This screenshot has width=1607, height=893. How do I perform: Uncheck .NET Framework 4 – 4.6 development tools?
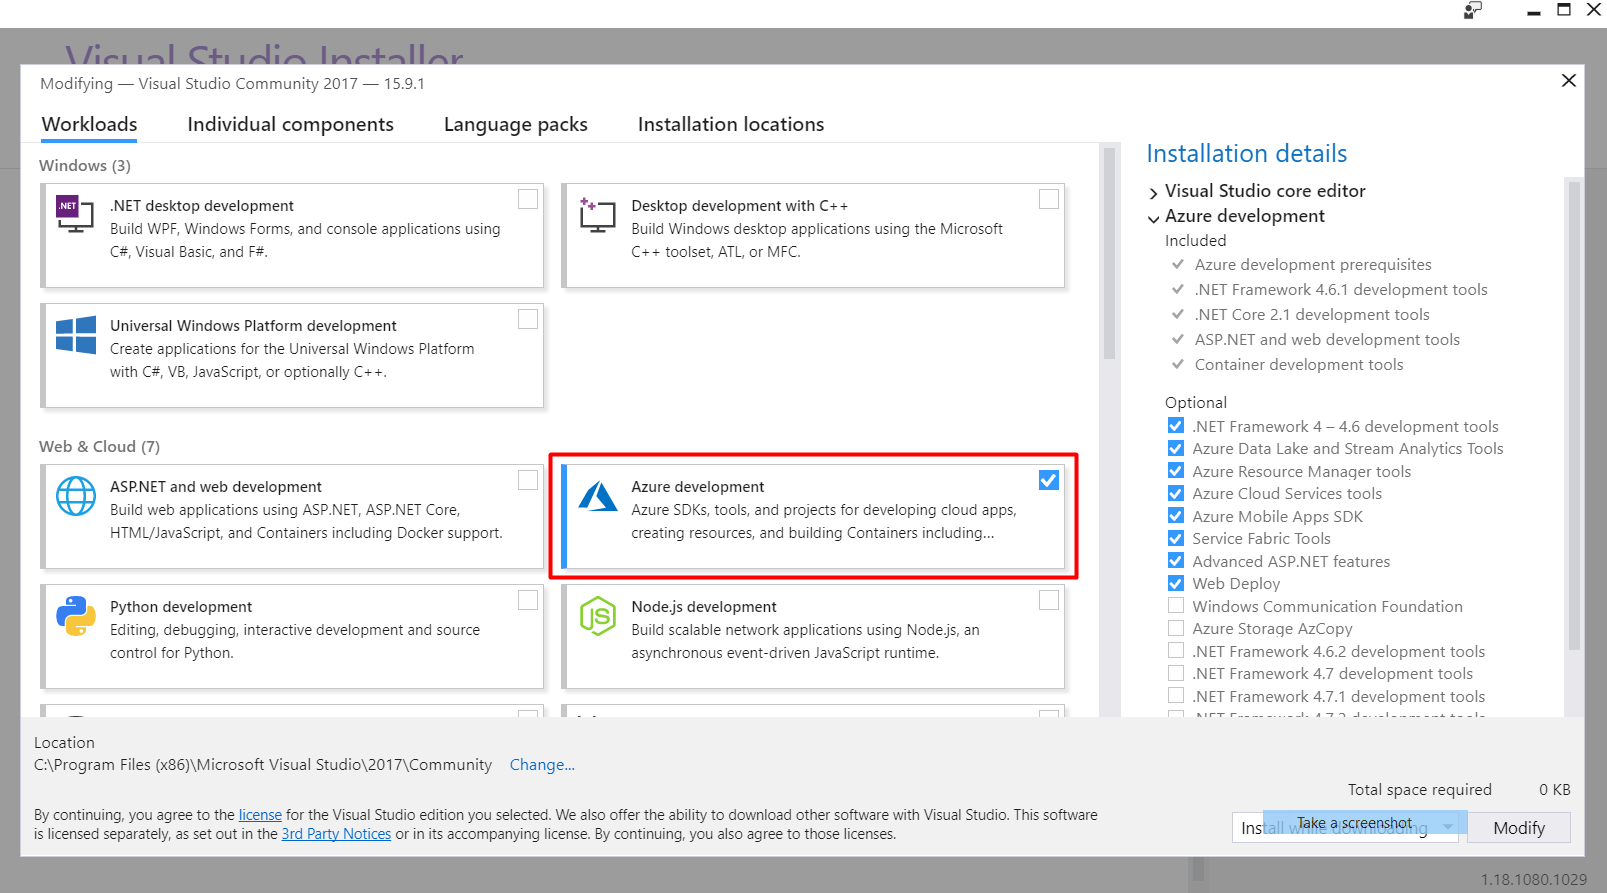(x=1176, y=426)
